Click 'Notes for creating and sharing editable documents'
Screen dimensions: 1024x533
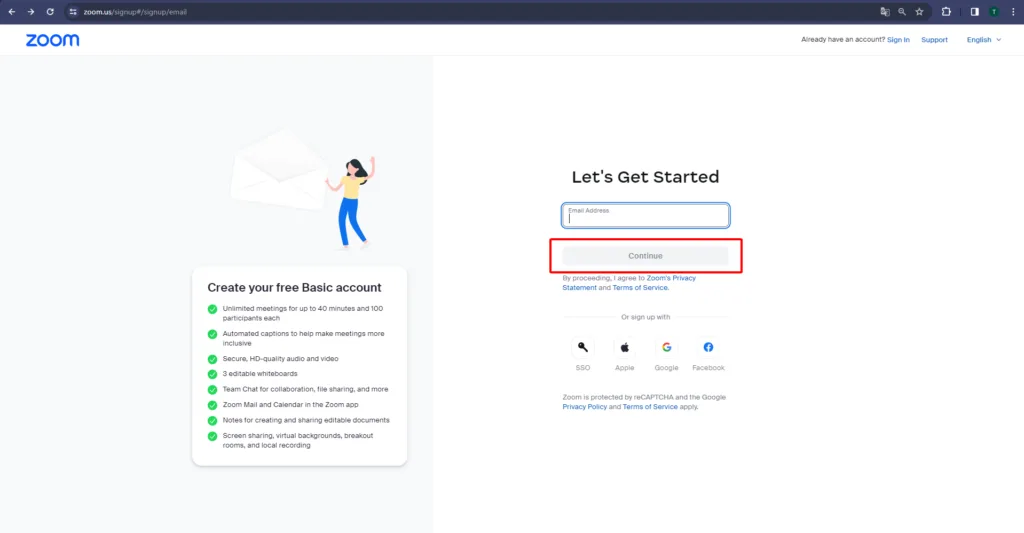(x=306, y=421)
